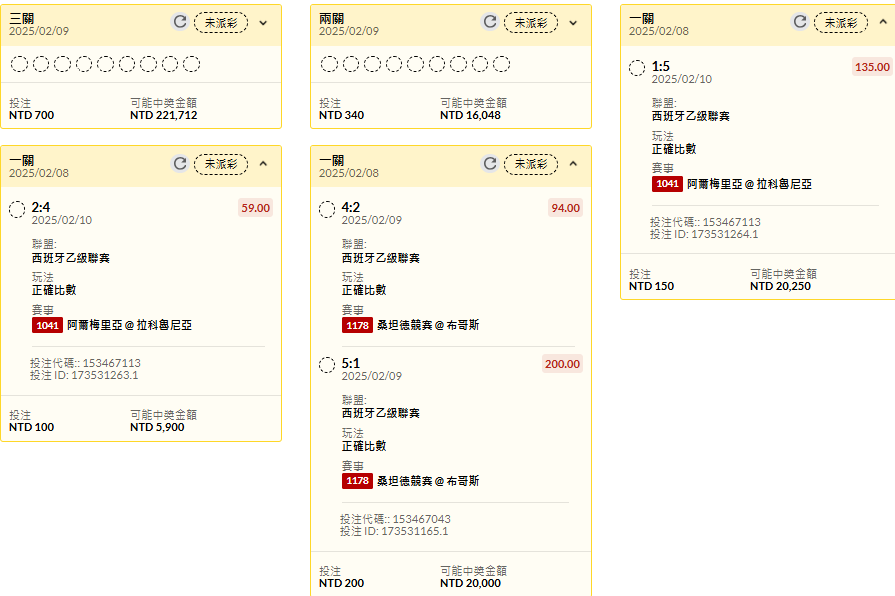Click the 59.00 odds tag

tap(255, 208)
